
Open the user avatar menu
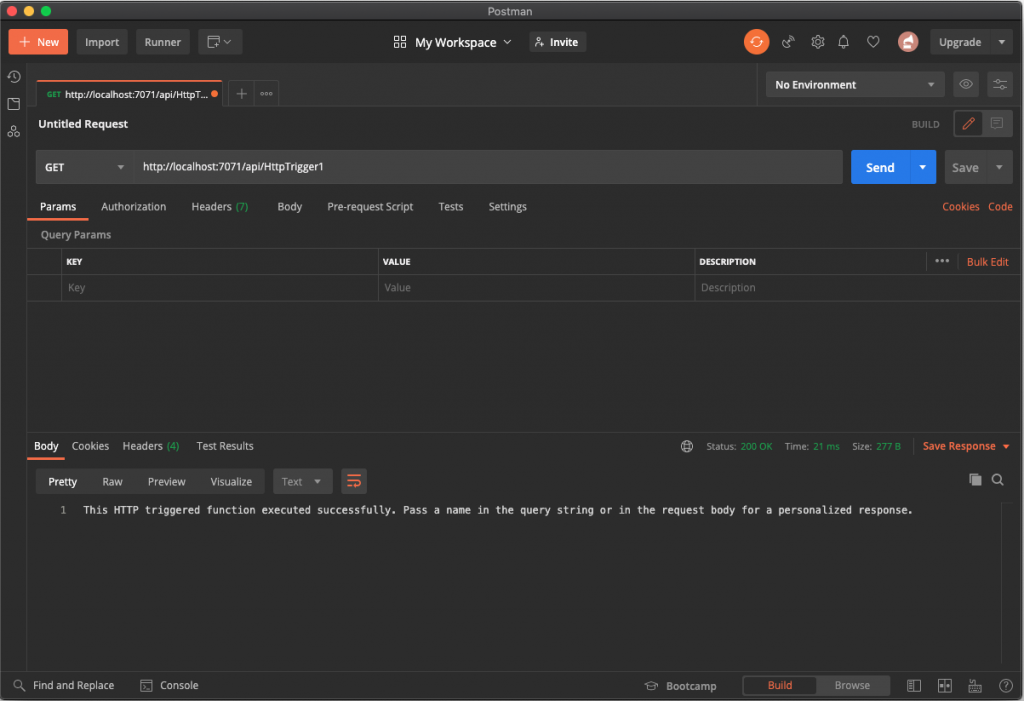pos(908,42)
